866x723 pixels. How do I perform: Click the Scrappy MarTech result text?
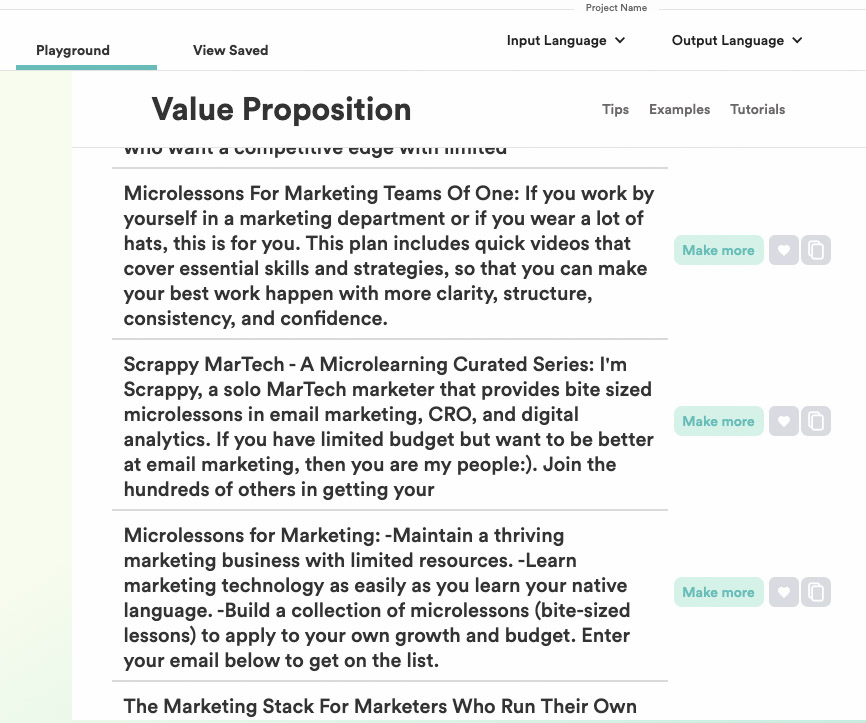tap(389, 427)
